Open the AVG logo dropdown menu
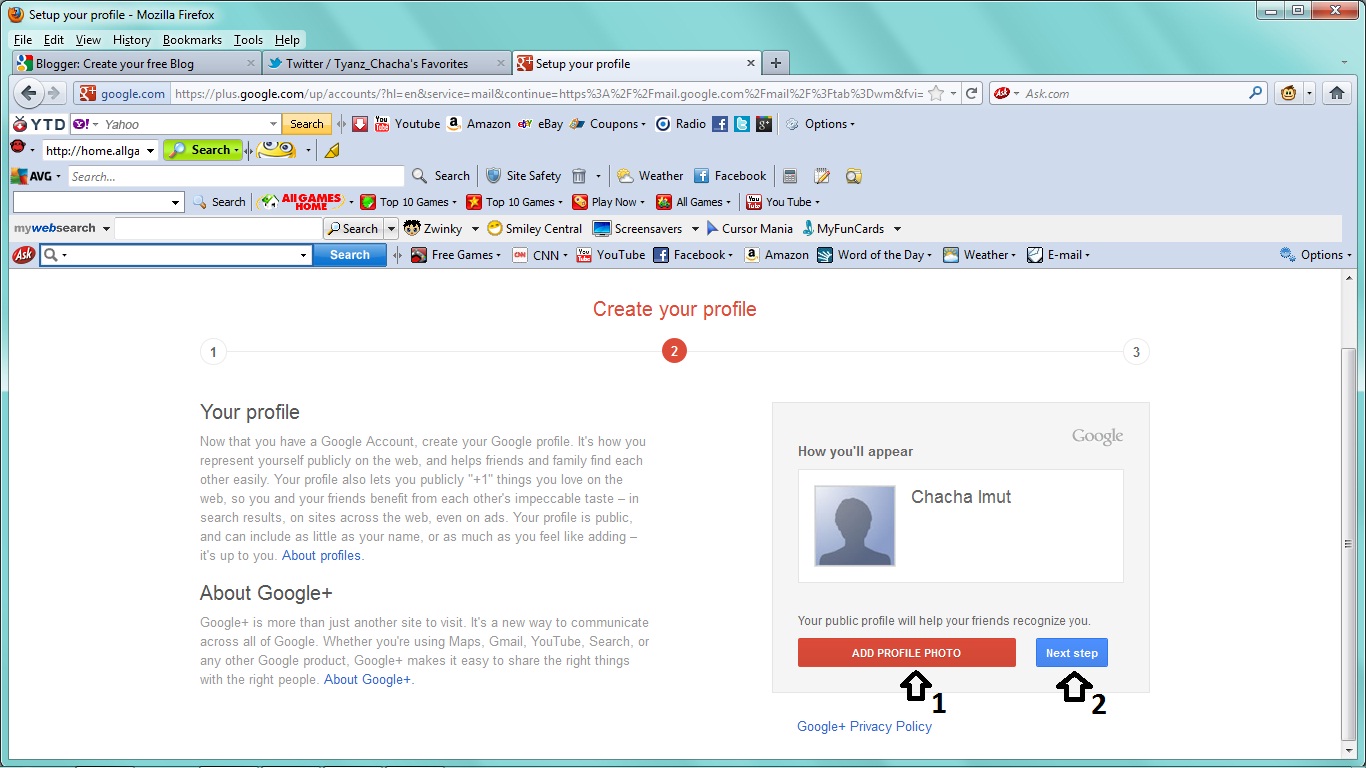The width and height of the screenshot is (1366, 768). point(36,176)
